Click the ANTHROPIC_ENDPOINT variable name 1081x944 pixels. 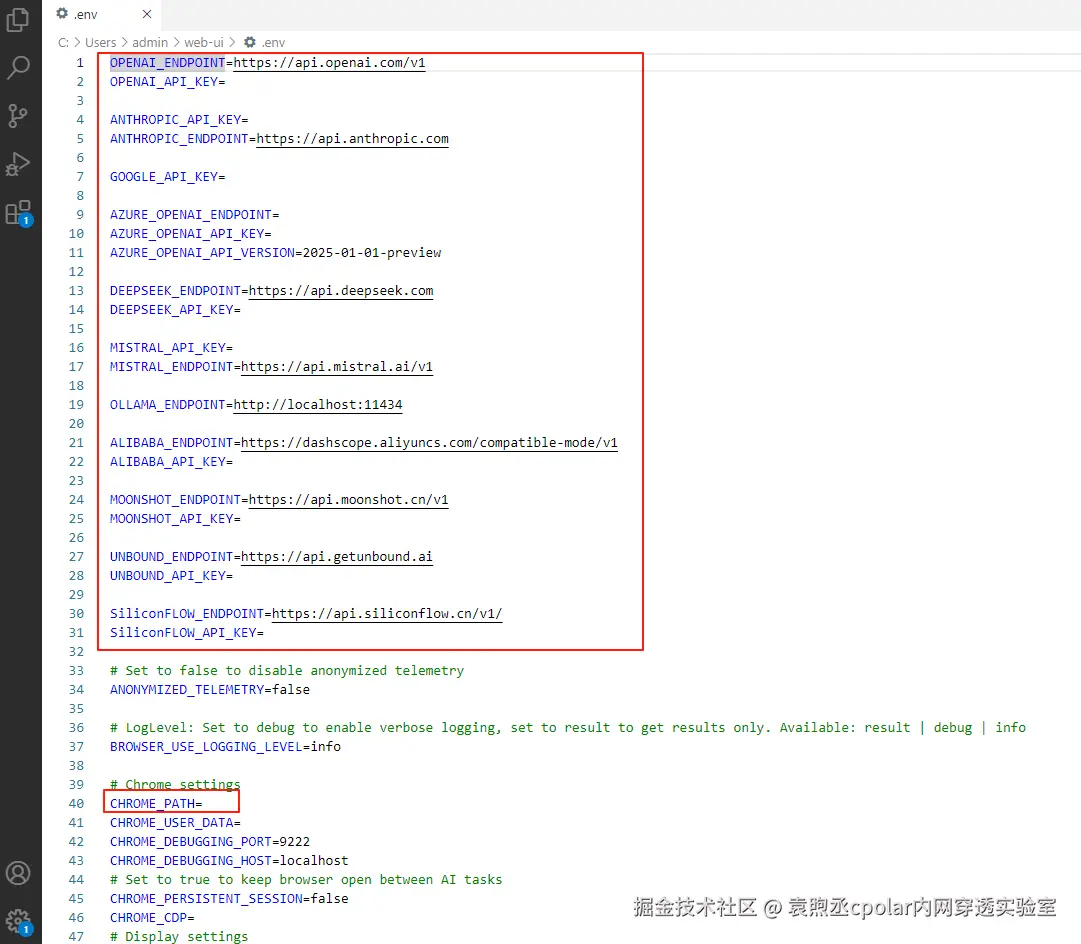179,139
